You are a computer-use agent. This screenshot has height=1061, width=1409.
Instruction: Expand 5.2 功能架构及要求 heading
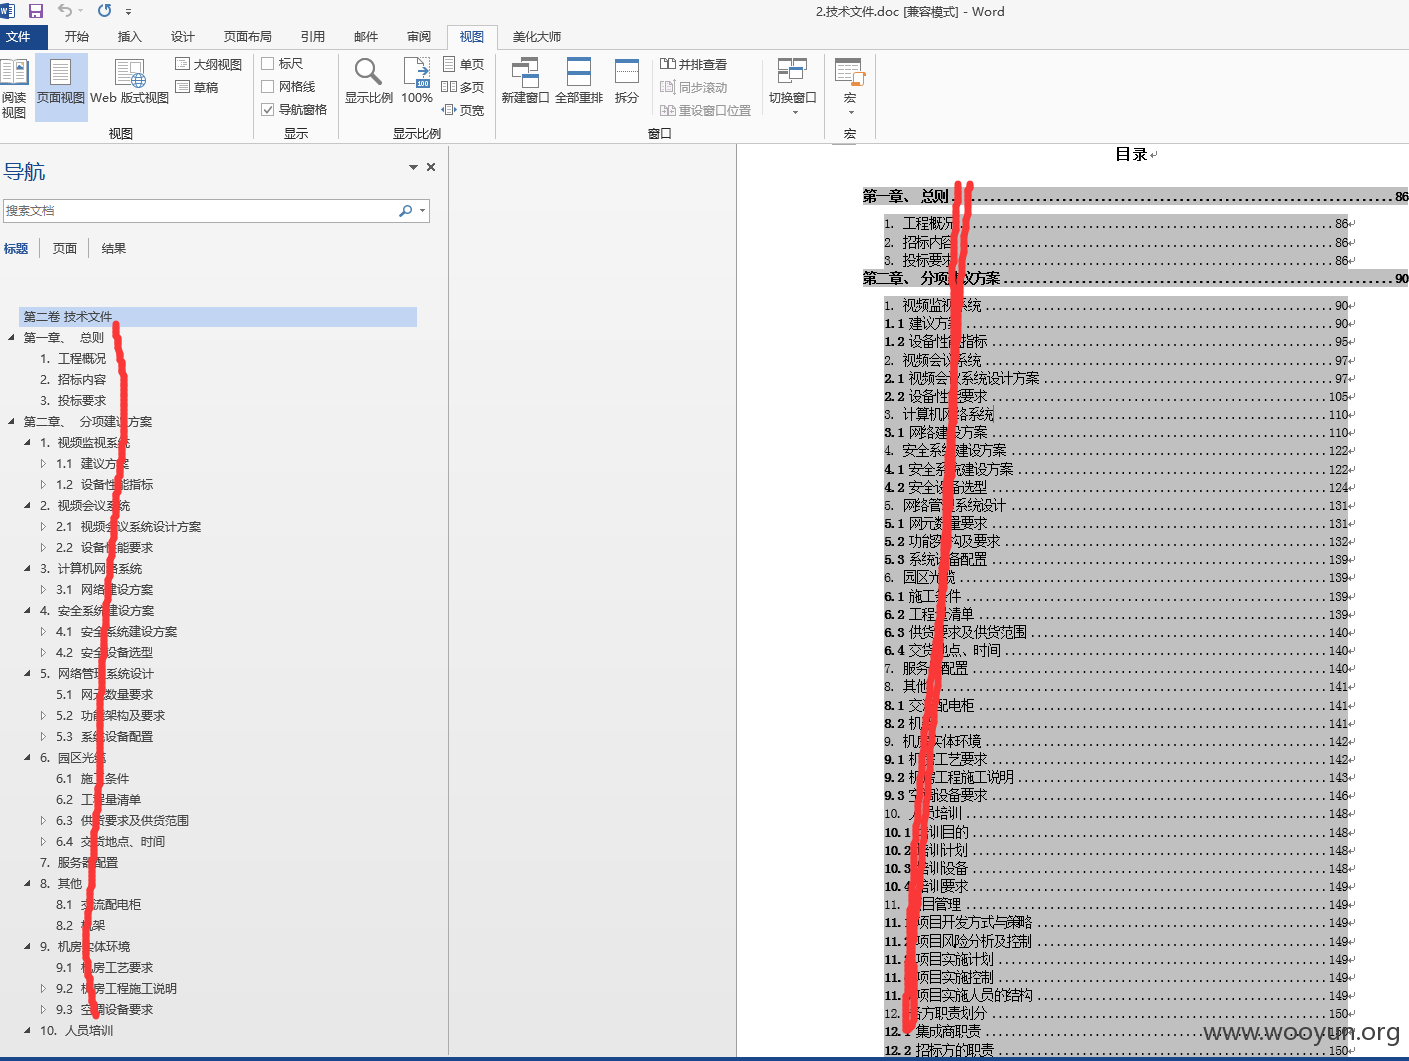coord(43,716)
